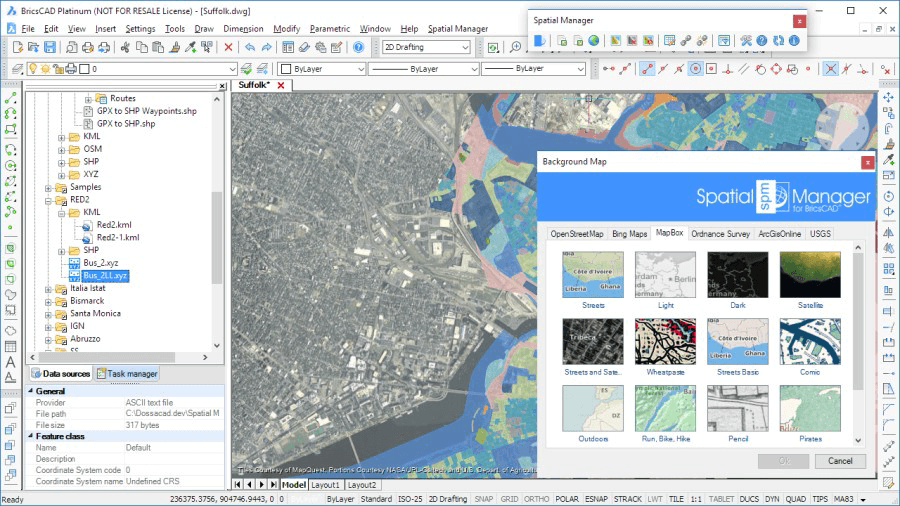Viewport: 900px width, 506px height.
Task: Click the Save icon in toolbar
Action: click(x=50, y=47)
